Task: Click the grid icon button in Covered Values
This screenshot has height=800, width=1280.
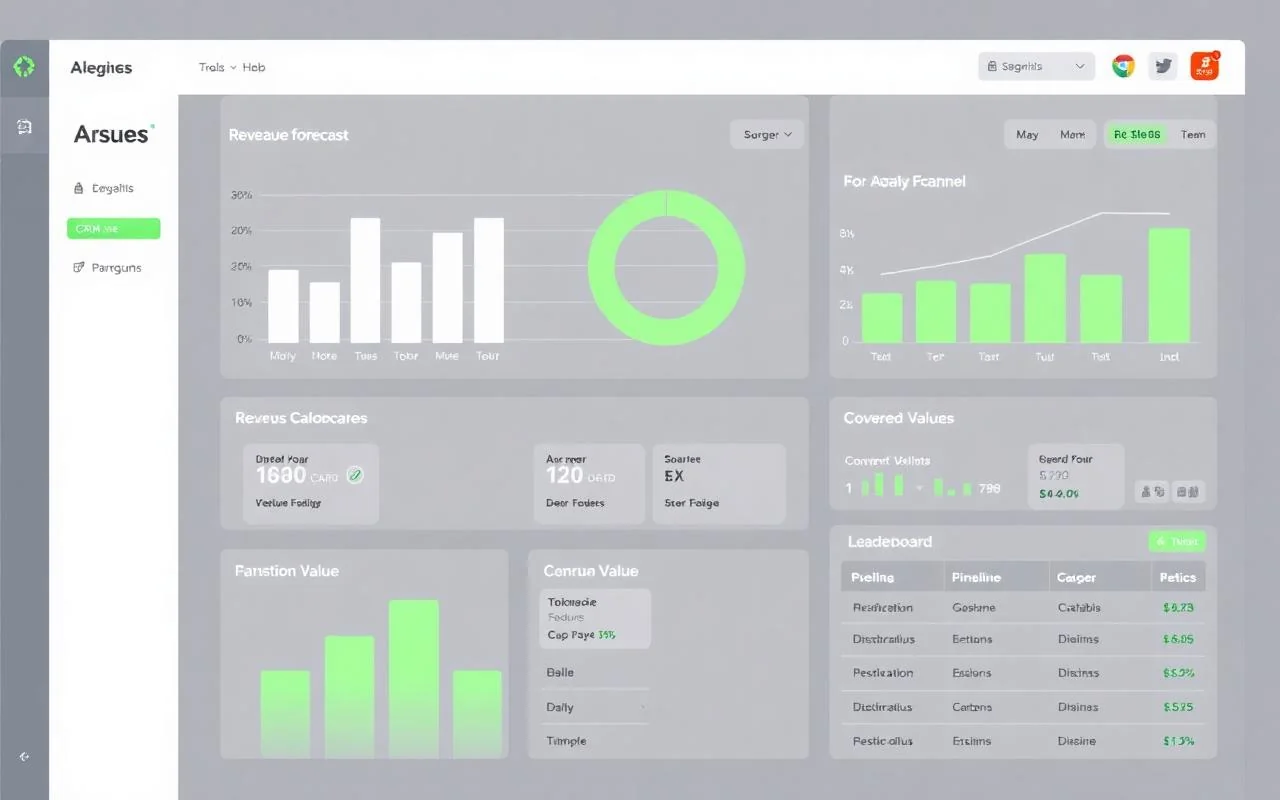Action: click(1189, 491)
